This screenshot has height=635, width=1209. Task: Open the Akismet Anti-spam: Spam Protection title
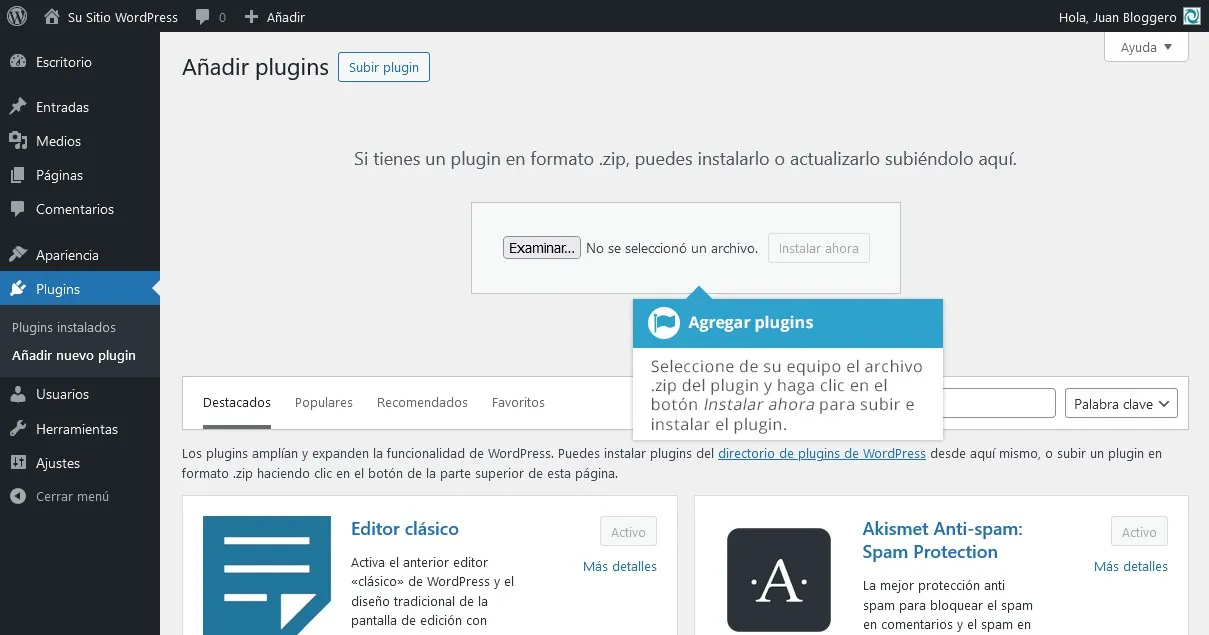pyautogui.click(x=943, y=540)
